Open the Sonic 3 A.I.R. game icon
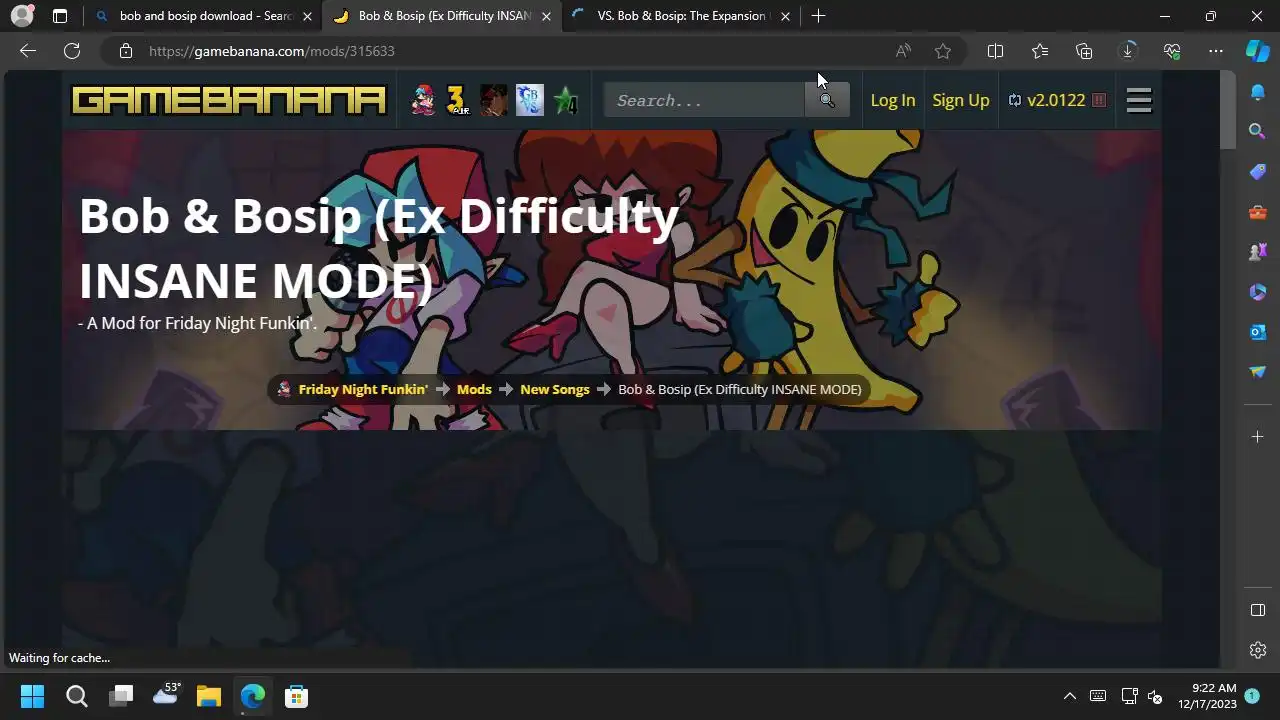The image size is (1280, 720). pos(458,100)
